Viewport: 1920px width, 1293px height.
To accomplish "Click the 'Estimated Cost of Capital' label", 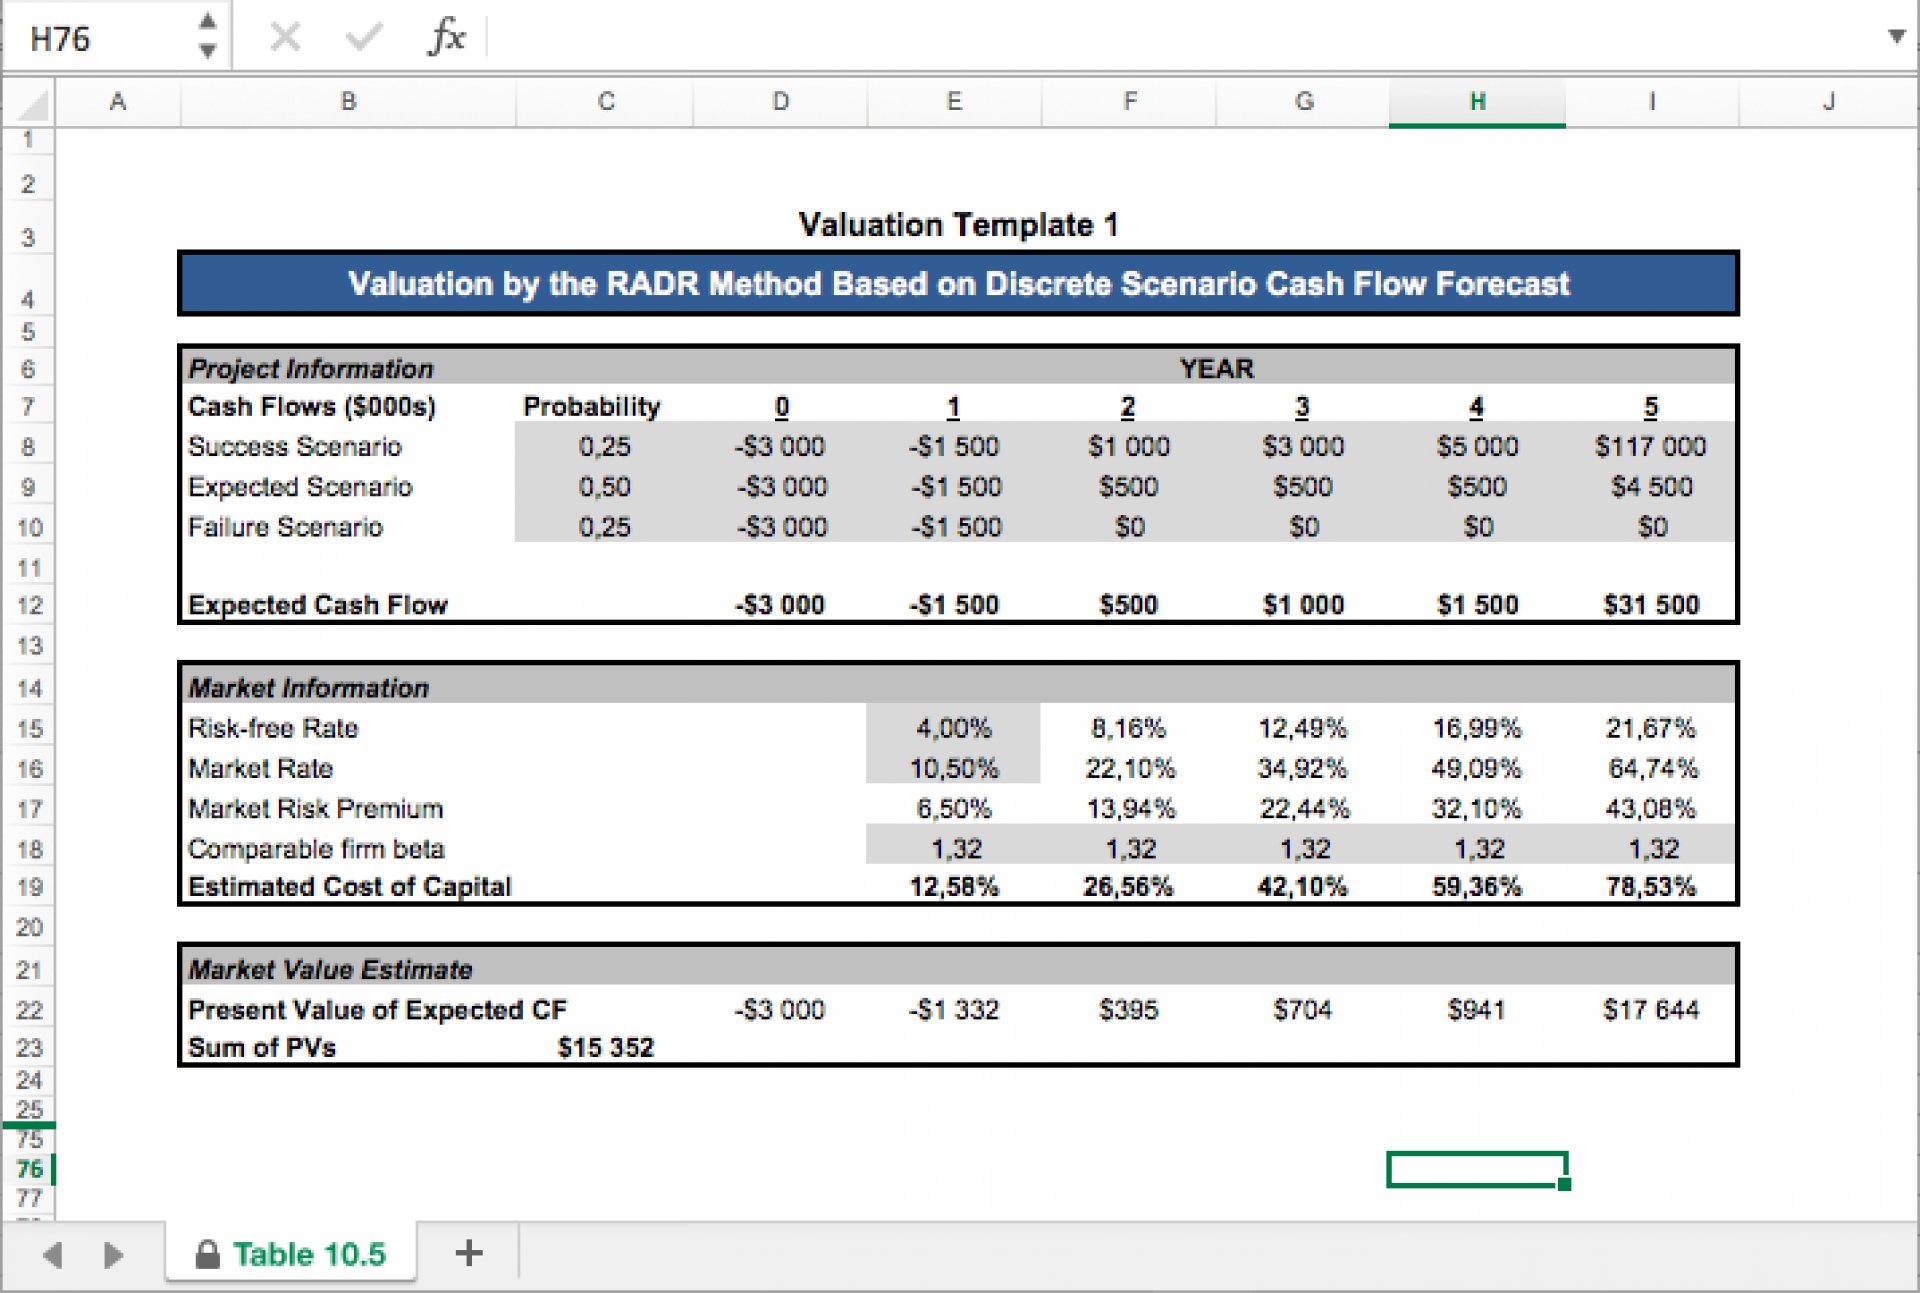I will point(349,887).
